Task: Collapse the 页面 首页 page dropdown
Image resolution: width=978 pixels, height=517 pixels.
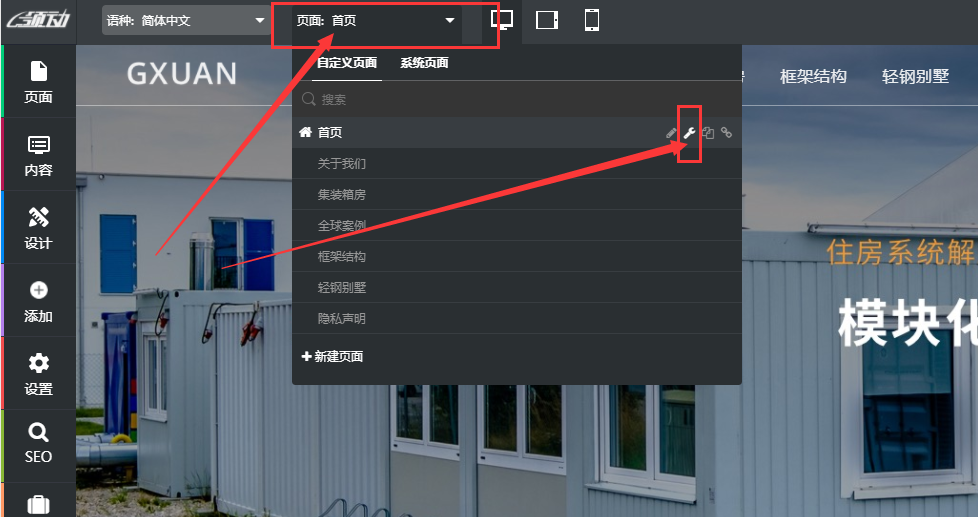Action: click(x=377, y=21)
